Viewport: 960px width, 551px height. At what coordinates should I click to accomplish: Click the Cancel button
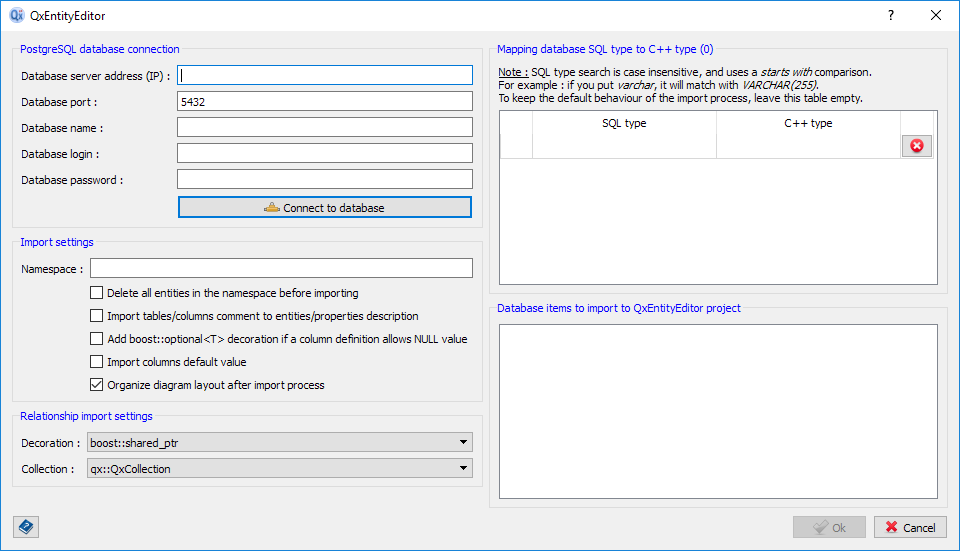pyautogui.click(x=910, y=527)
